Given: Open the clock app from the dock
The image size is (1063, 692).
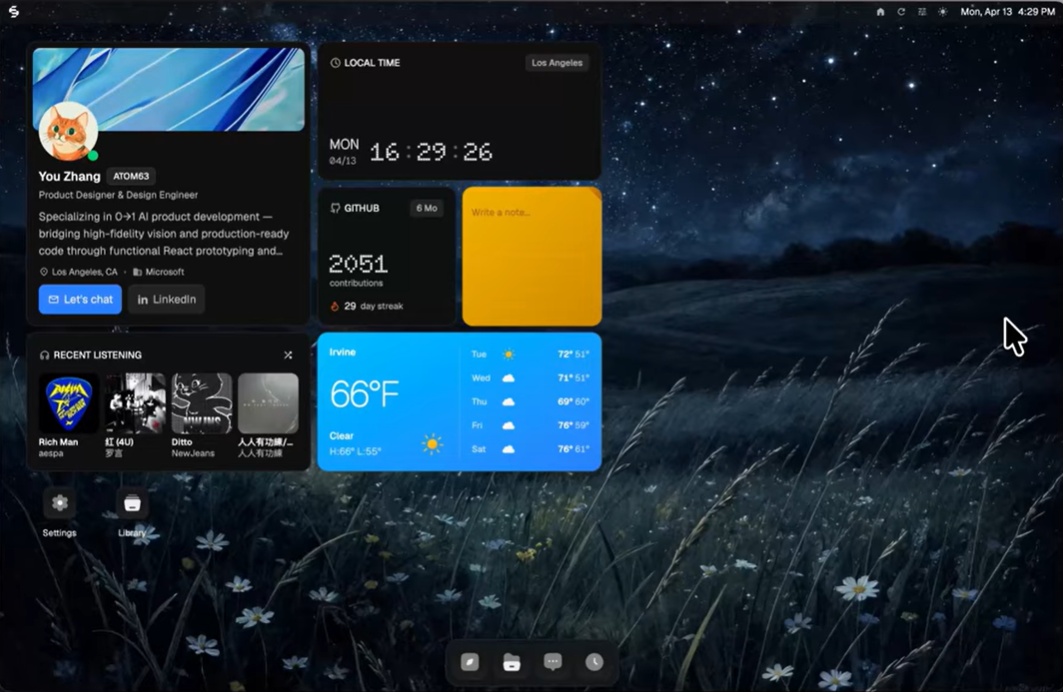Looking at the screenshot, I should click(x=594, y=662).
